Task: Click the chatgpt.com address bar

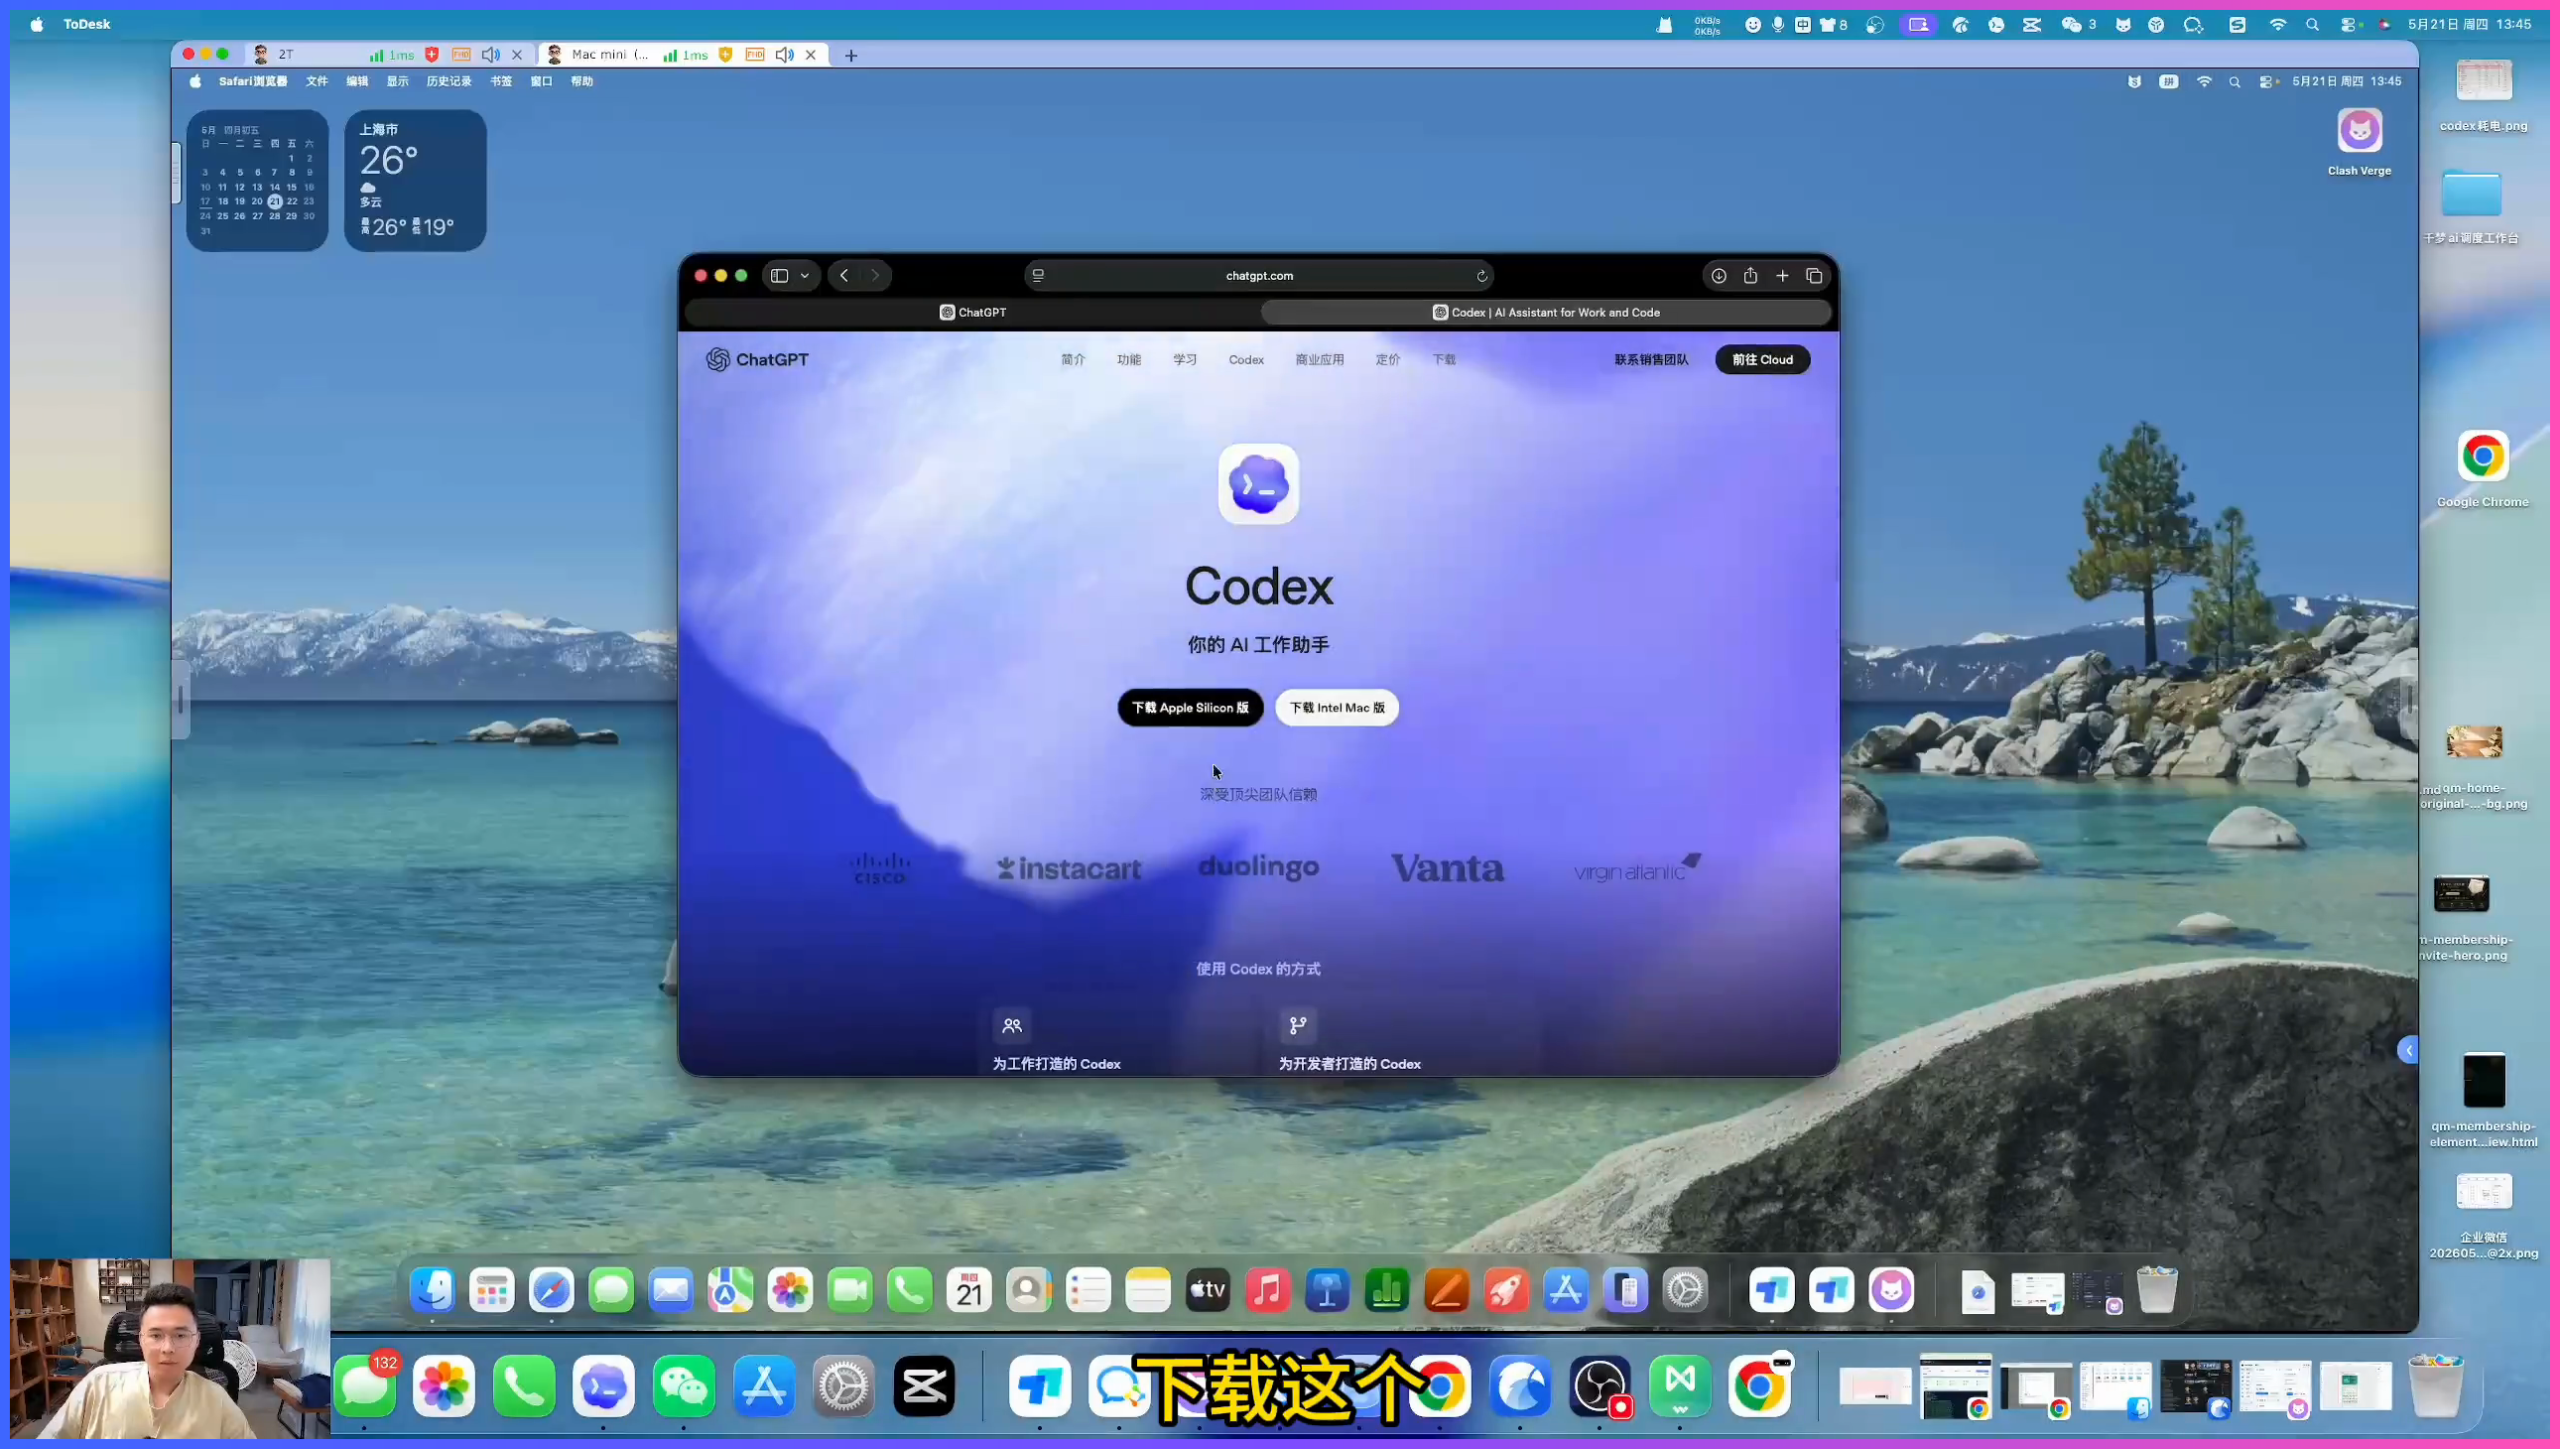Action: pos(1259,276)
